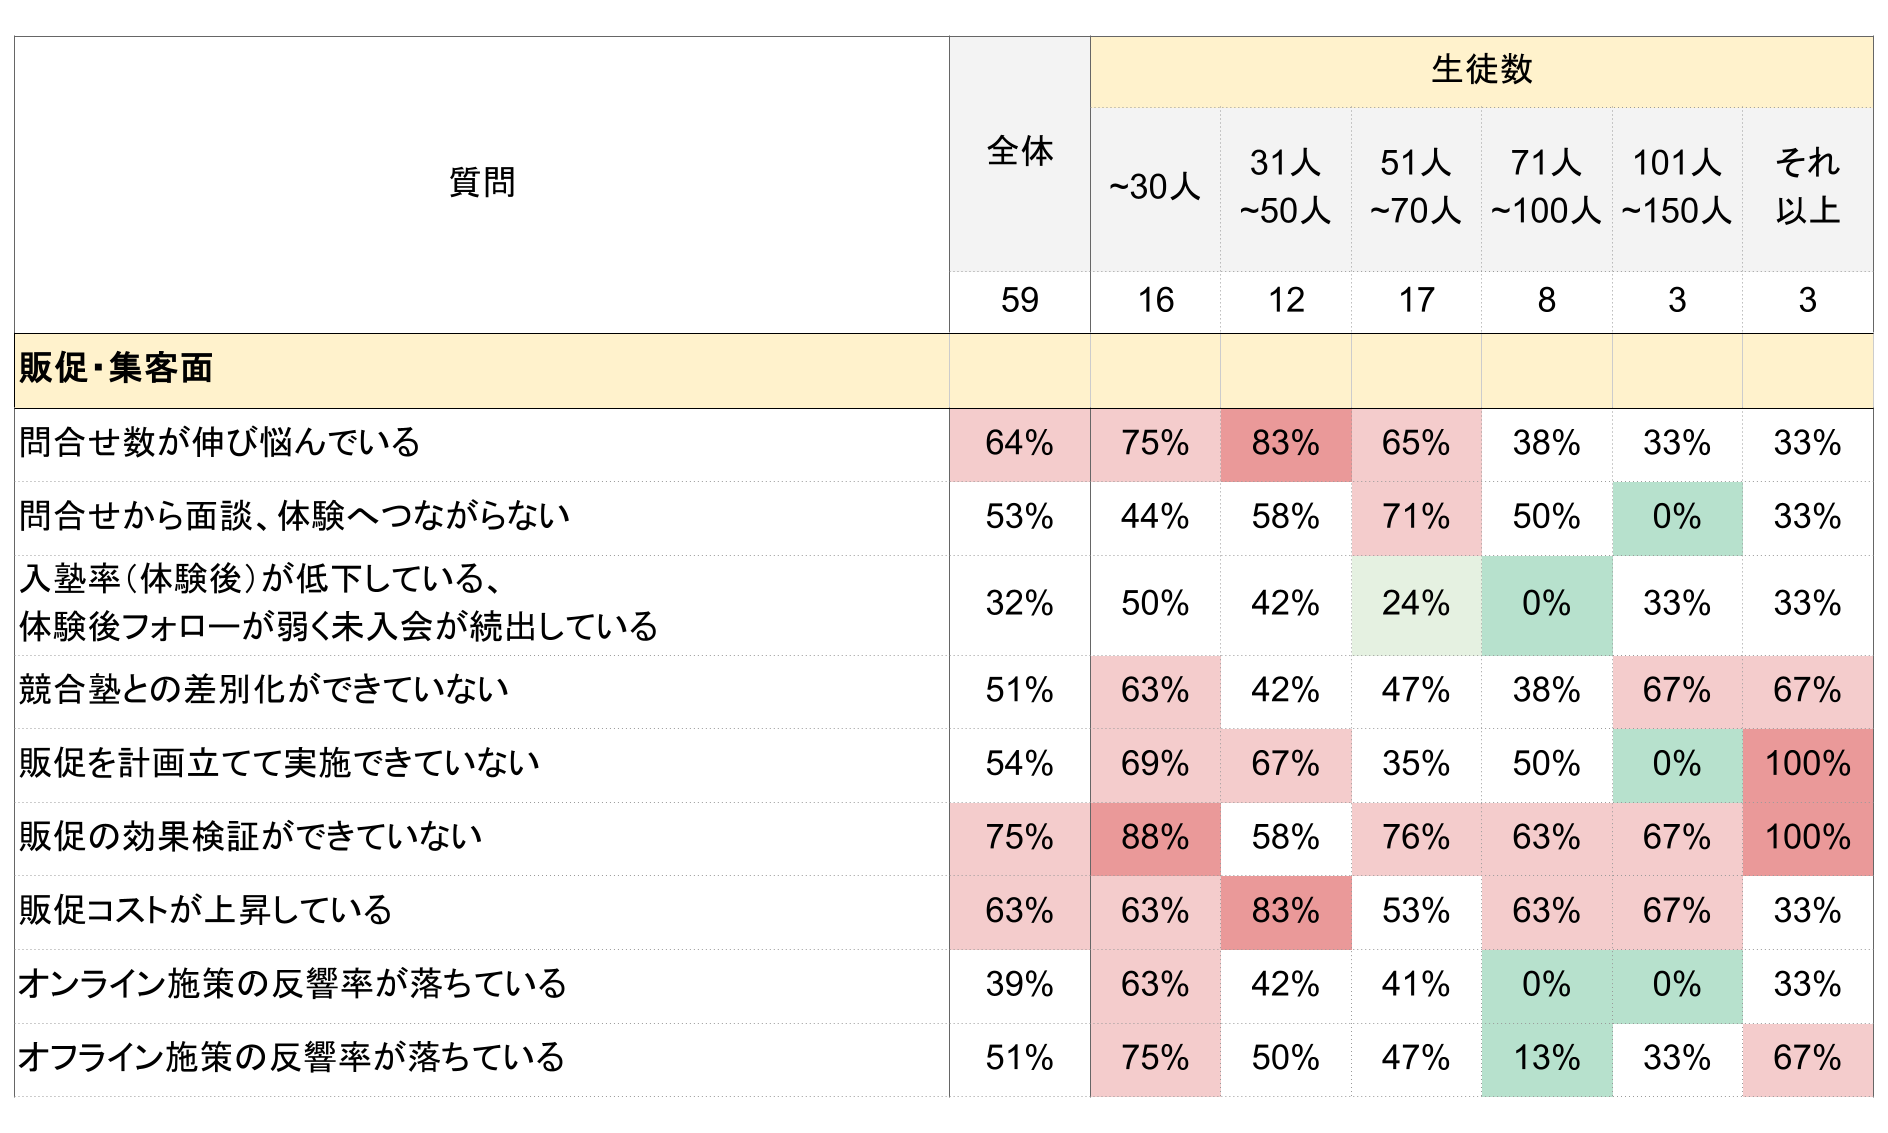The image size is (1888, 1133).
Task: Select the count cell showing 17
Action: [x=1416, y=300]
